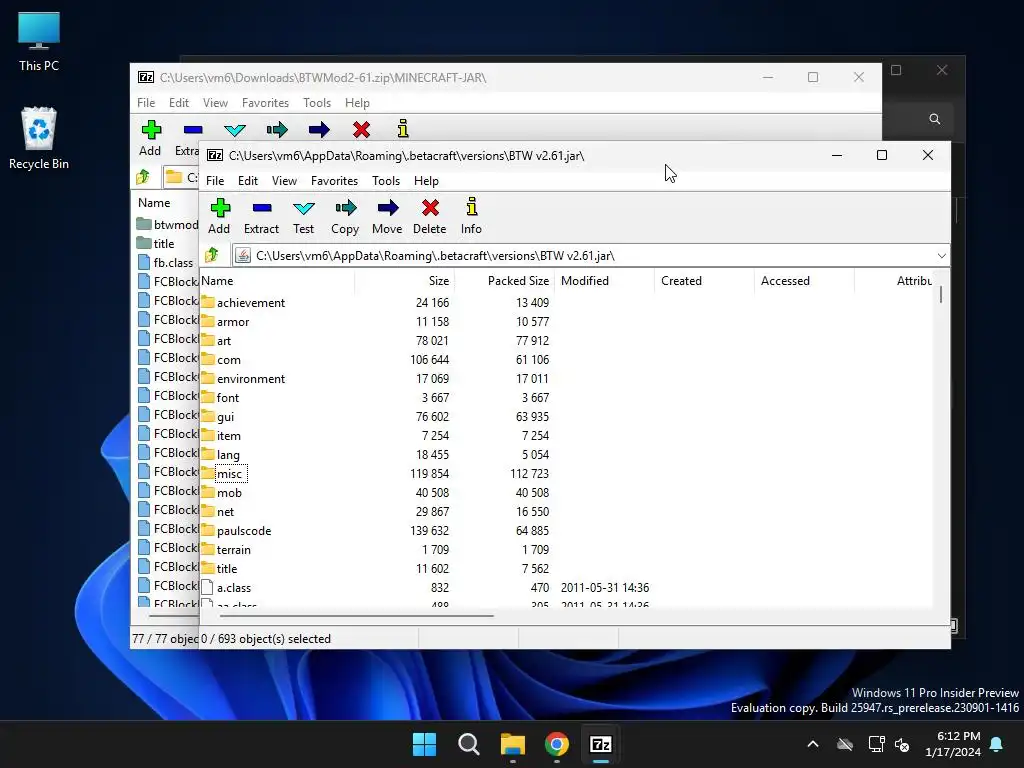Open the Favorites menu in front window
Viewport: 1024px width, 768px height.
(x=334, y=181)
